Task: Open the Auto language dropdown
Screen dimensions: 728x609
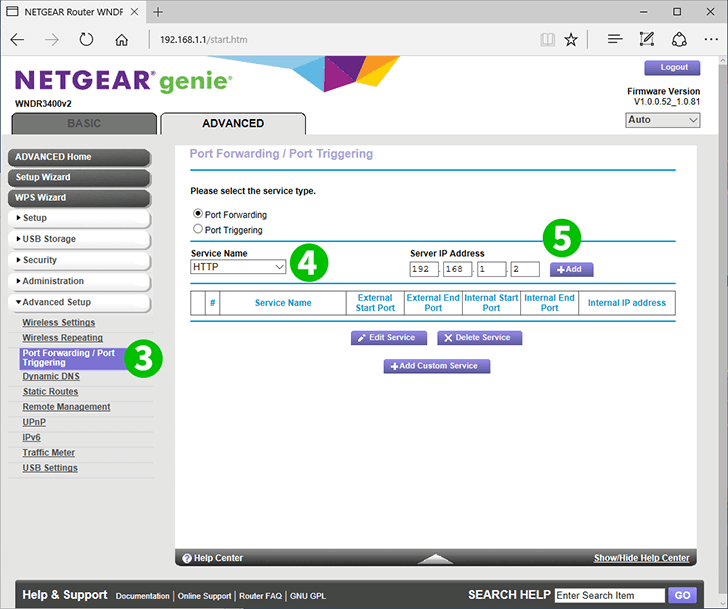Action: (x=663, y=120)
